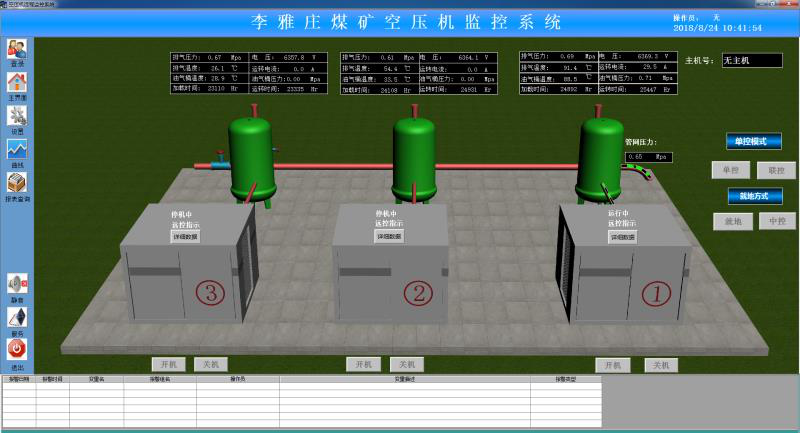Open the 主界面 home icon
The width and height of the screenshot is (800, 433).
pyautogui.click(x=17, y=83)
